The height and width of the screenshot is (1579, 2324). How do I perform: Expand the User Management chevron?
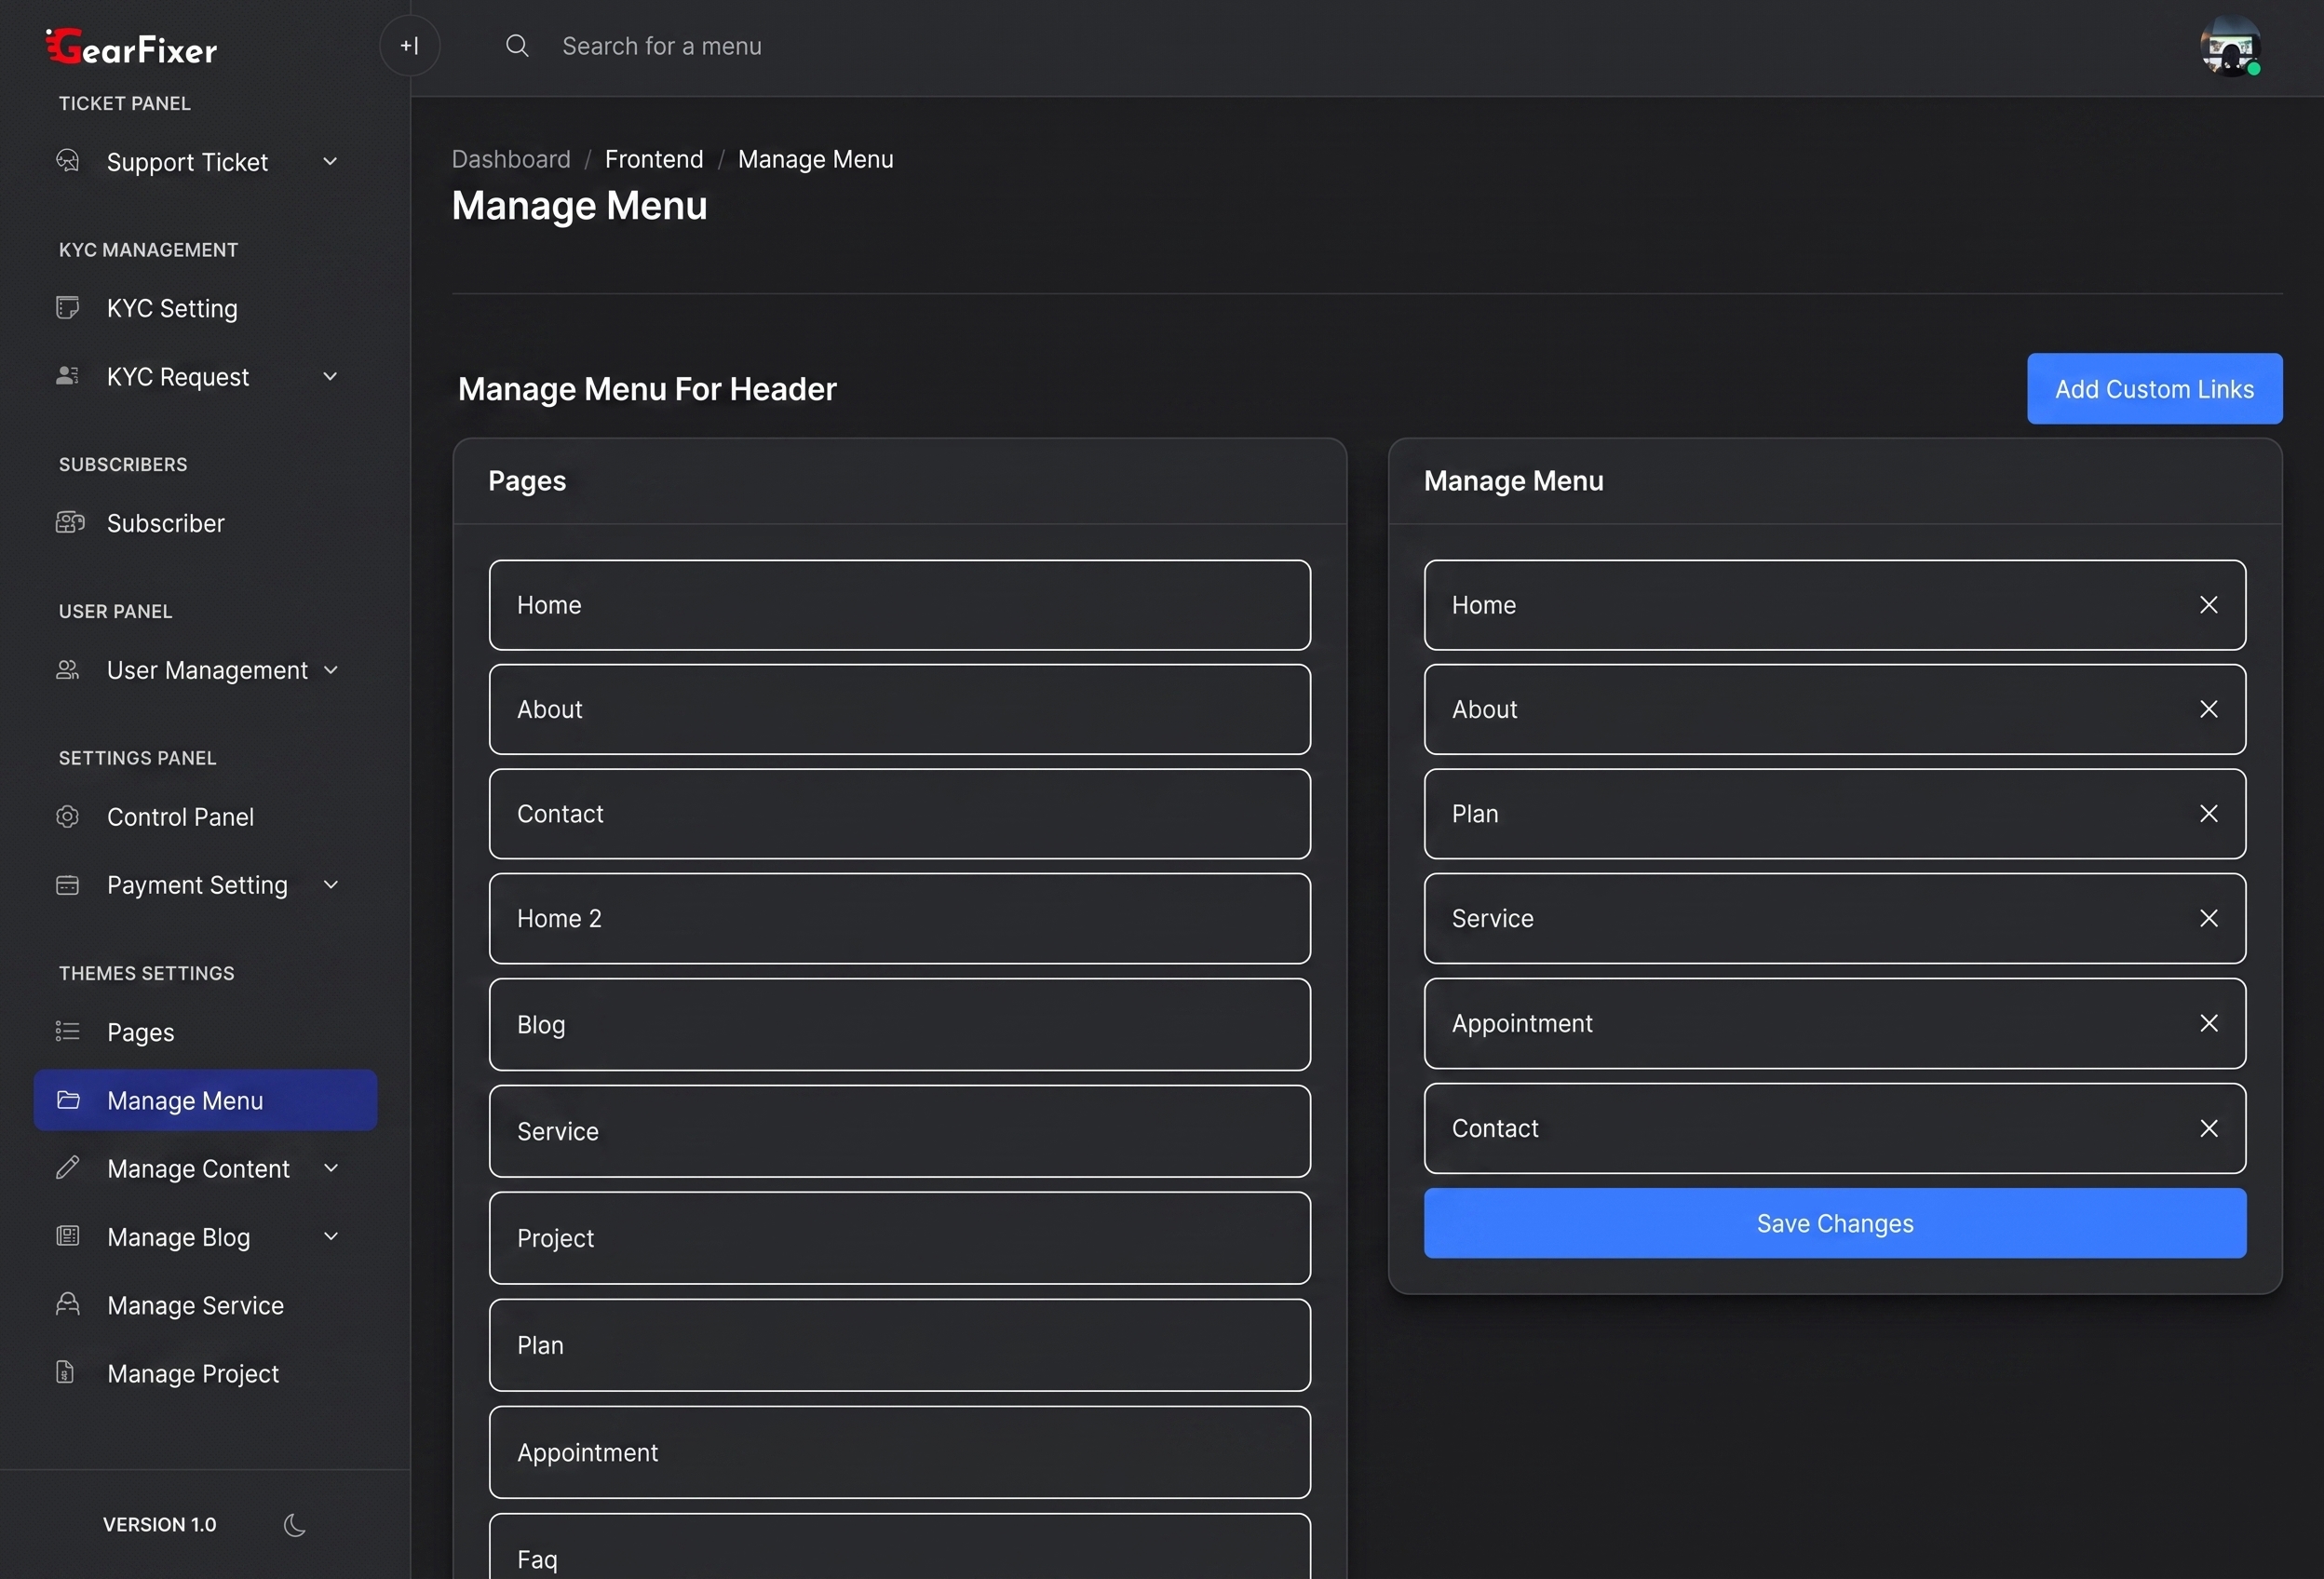330,669
